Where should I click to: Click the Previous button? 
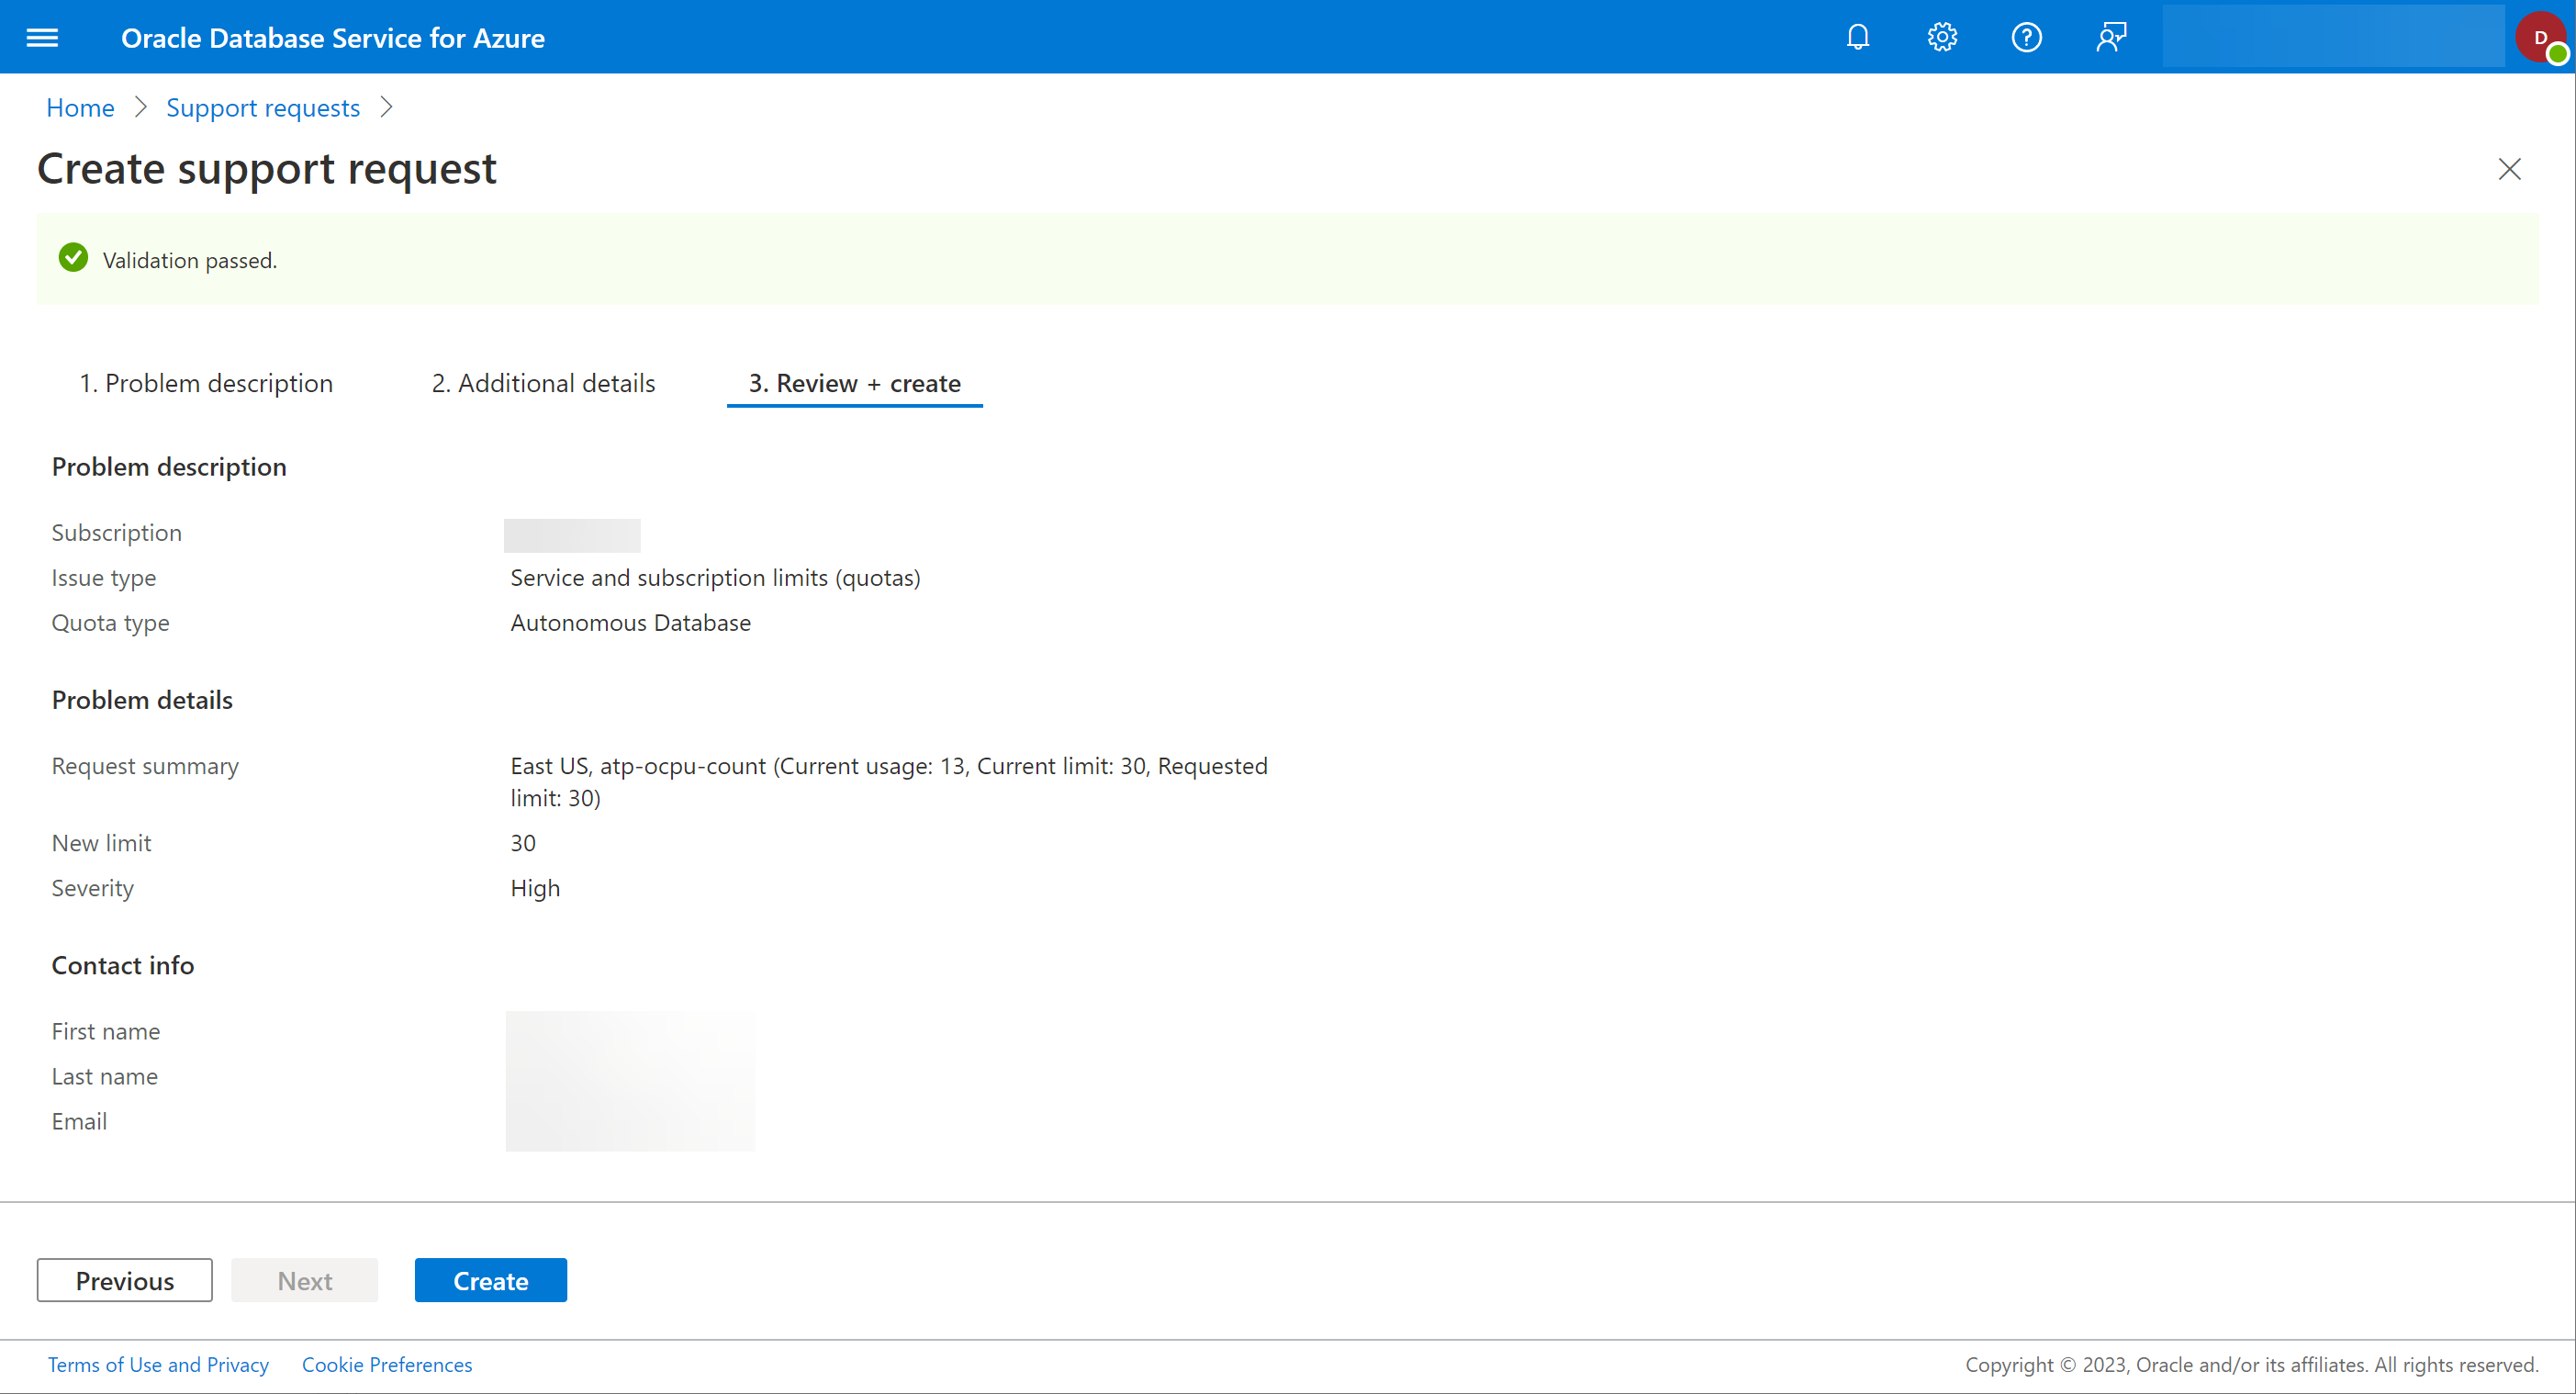point(125,1280)
